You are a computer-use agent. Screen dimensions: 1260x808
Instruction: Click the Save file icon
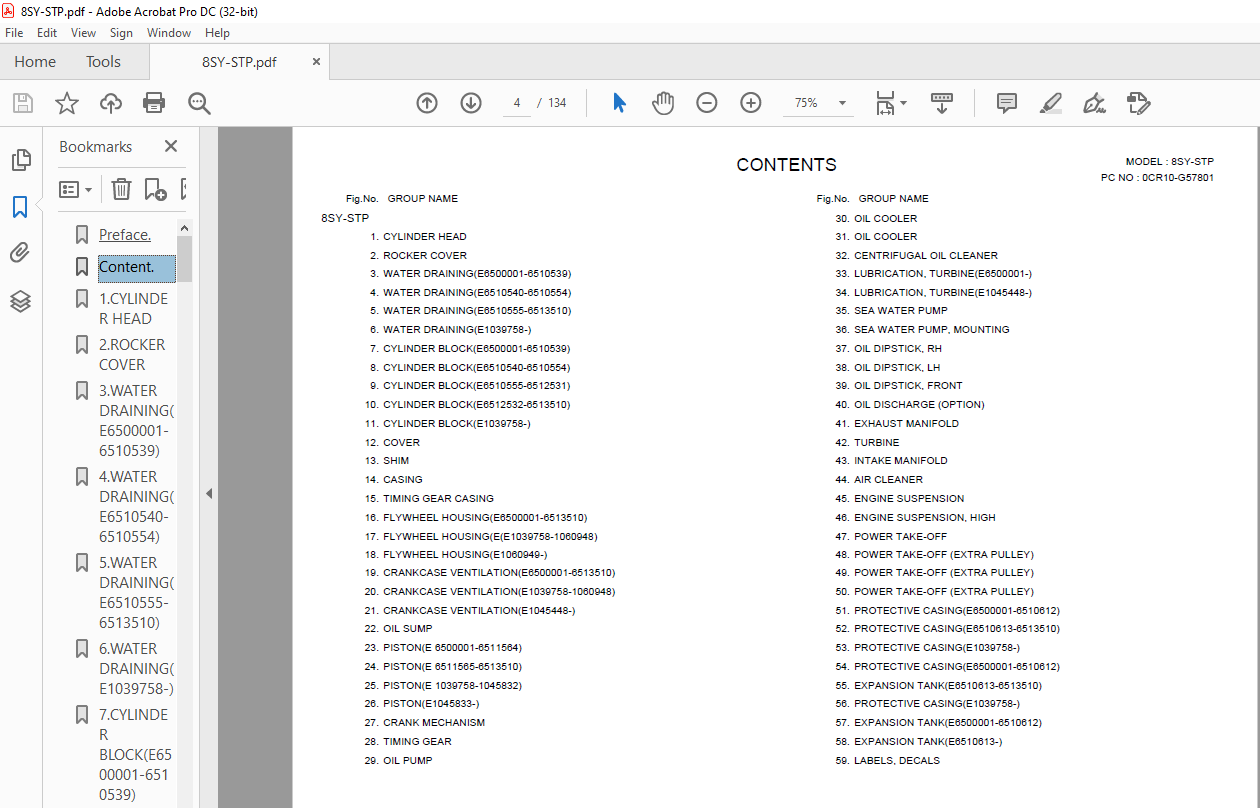pyautogui.click(x=23, y=103)
